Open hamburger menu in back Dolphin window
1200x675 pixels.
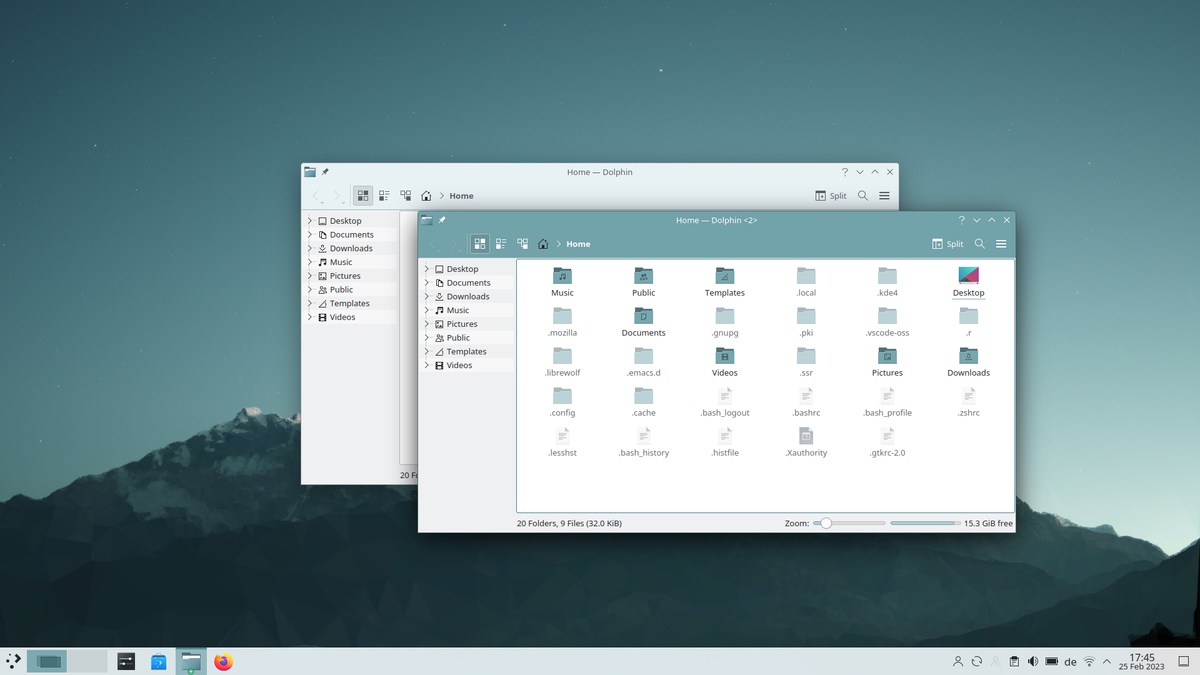884,196
